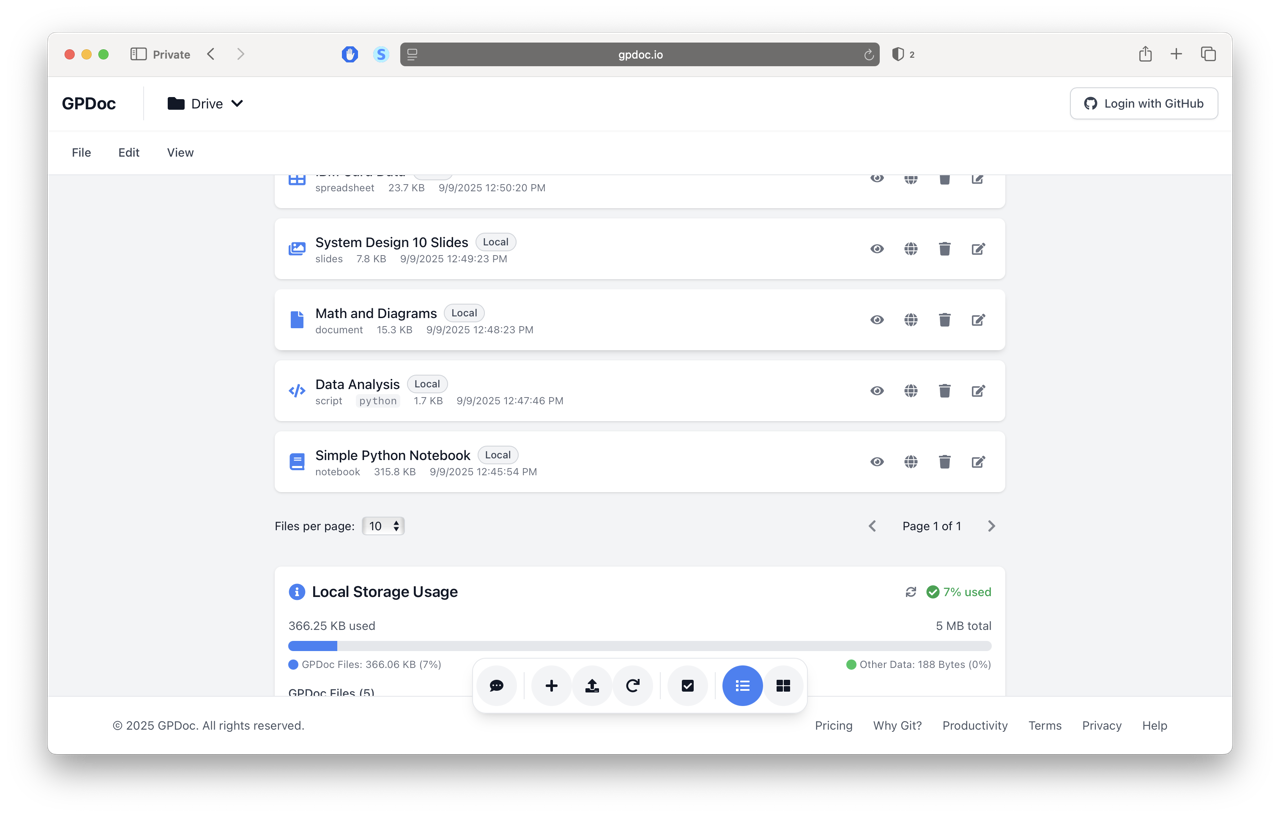Click globe icon for System Design 10 Slides
1280x817 pixels.
click(x=911, y=249)
